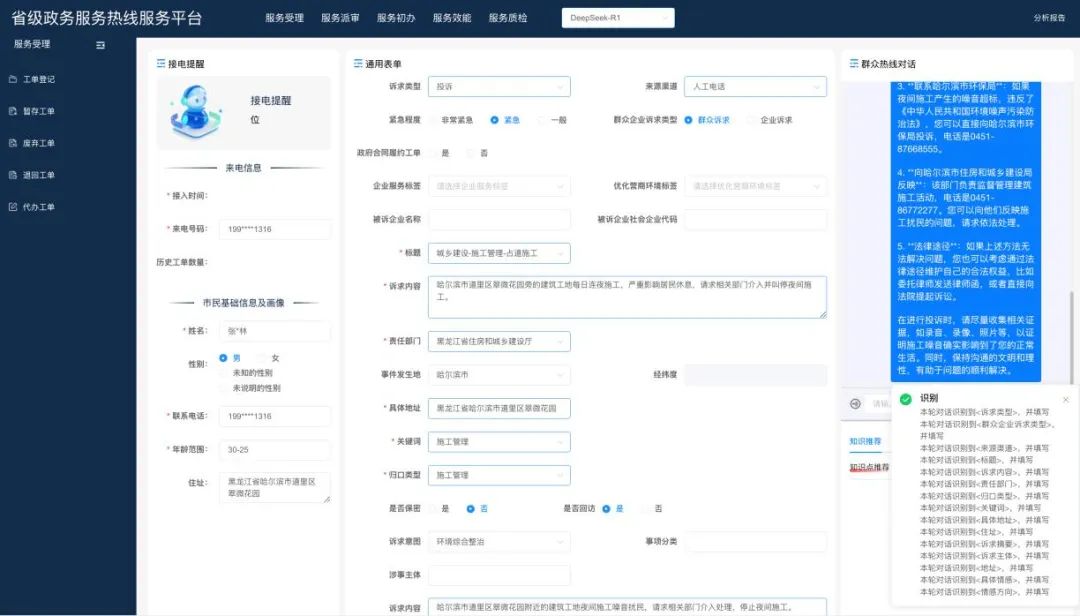Set 是否保密 to 是
The height and width of the screenshot is (616, 1080).
point(435,508)
